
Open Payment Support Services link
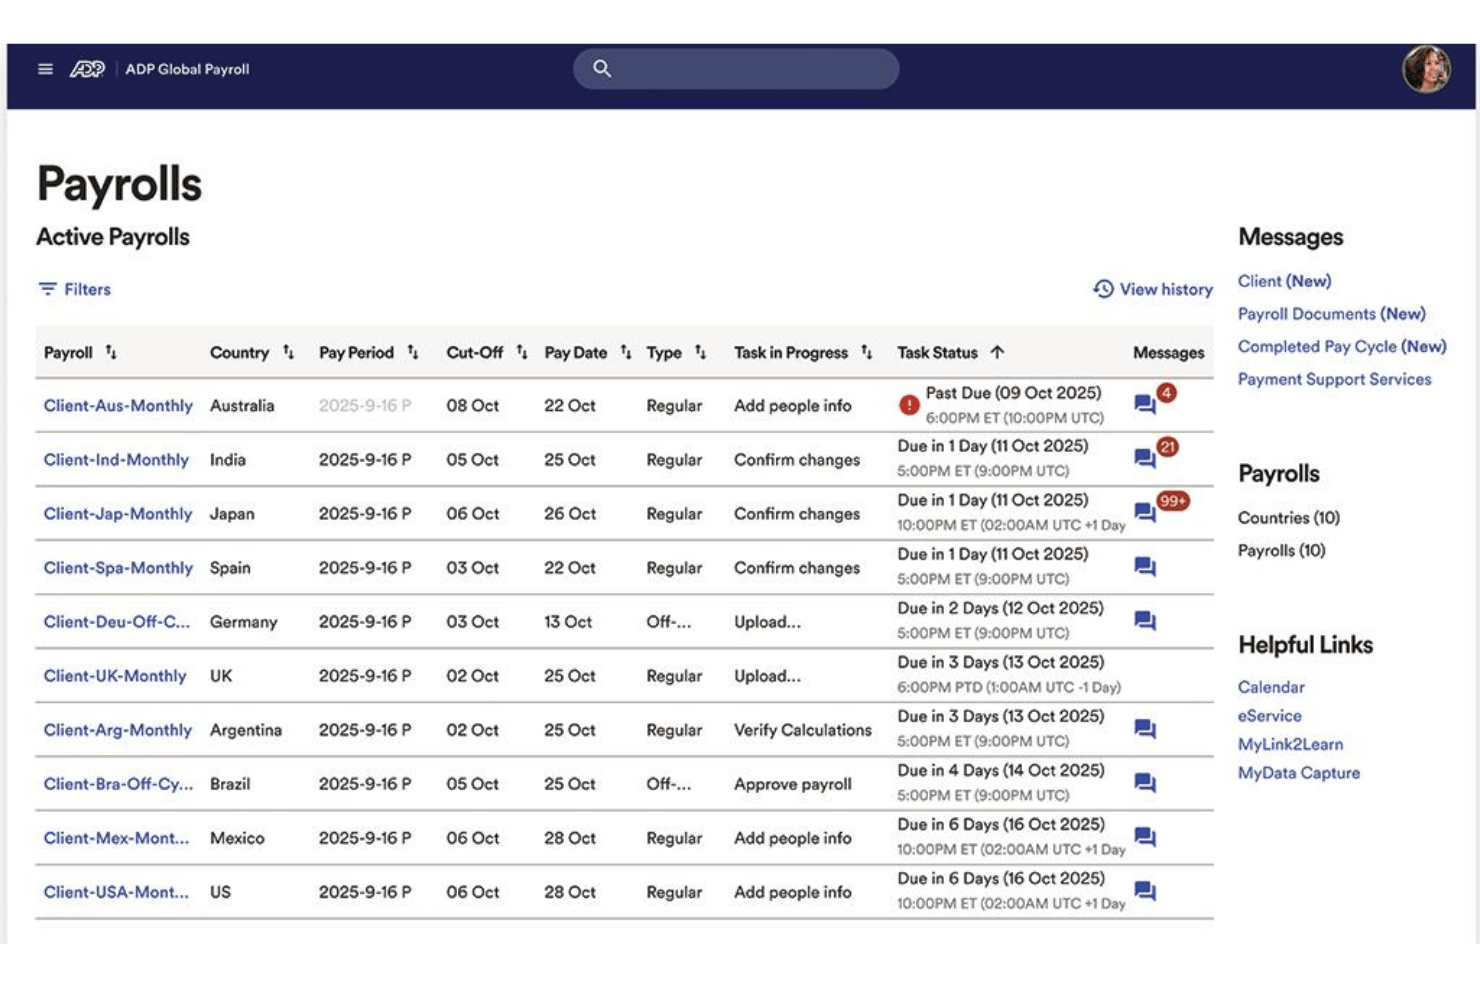coord(1335,379)
